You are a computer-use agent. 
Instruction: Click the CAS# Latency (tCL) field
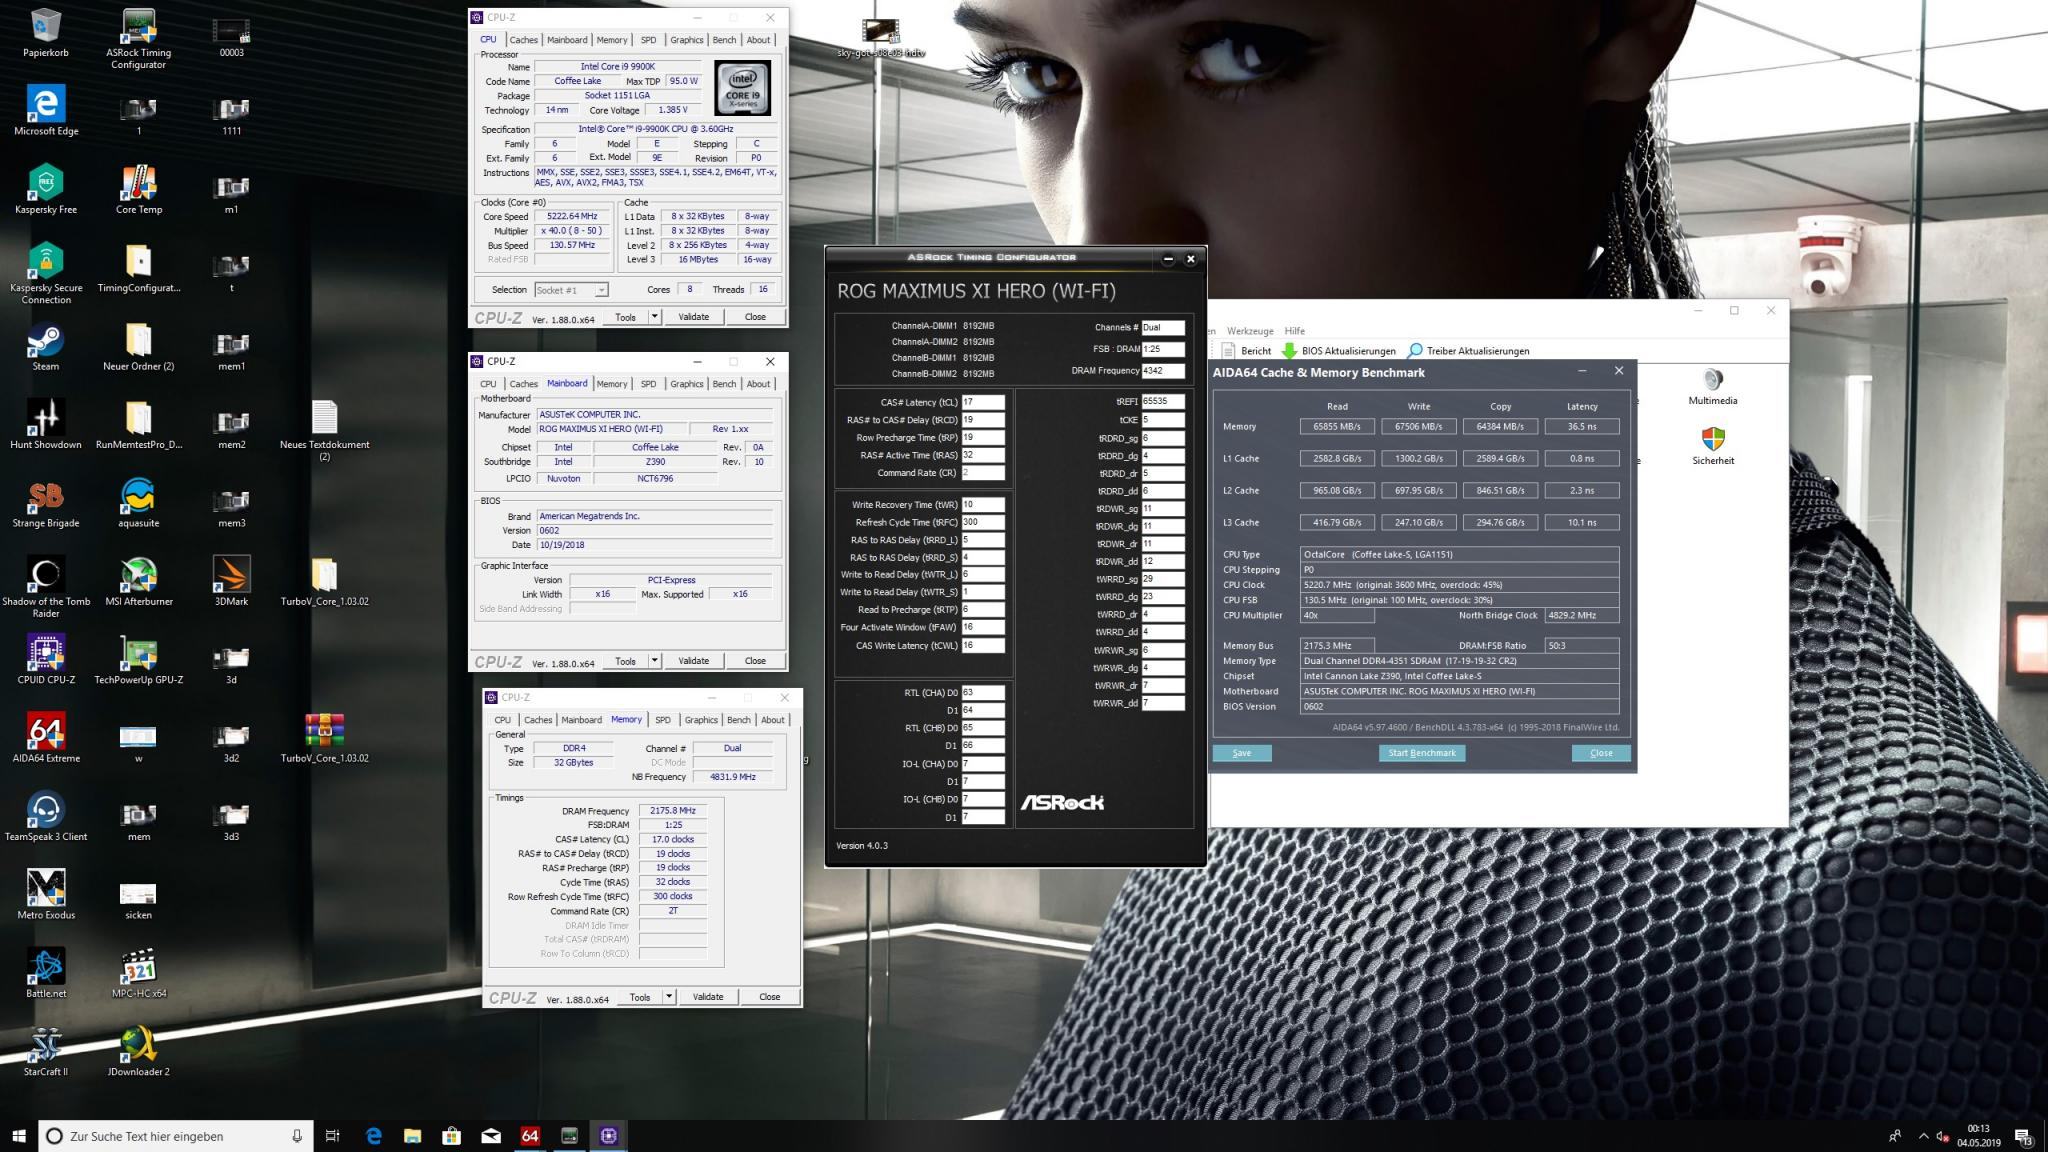point(982,402)
